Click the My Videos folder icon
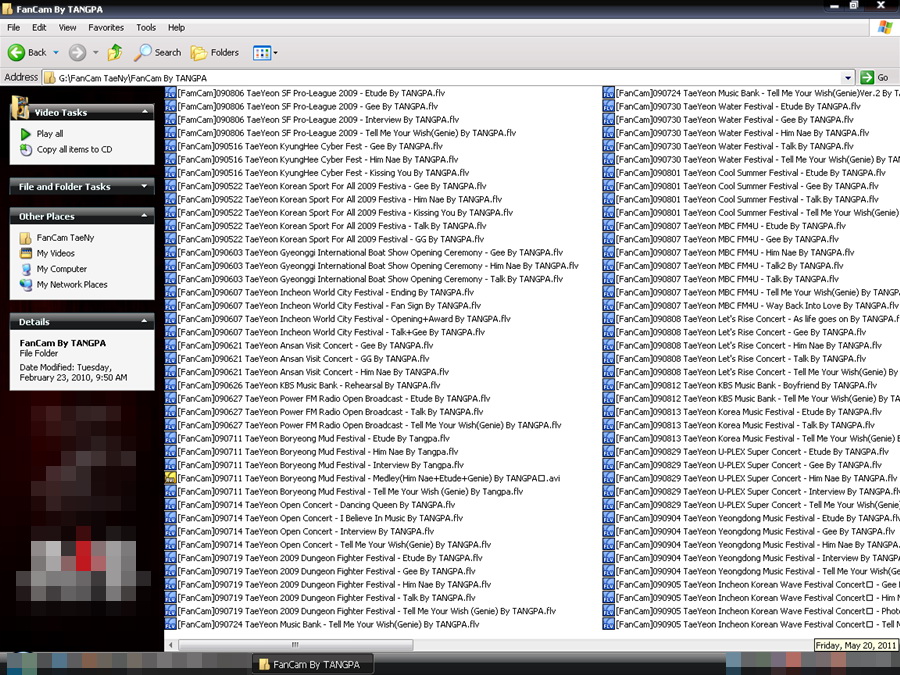 [26, 253]
